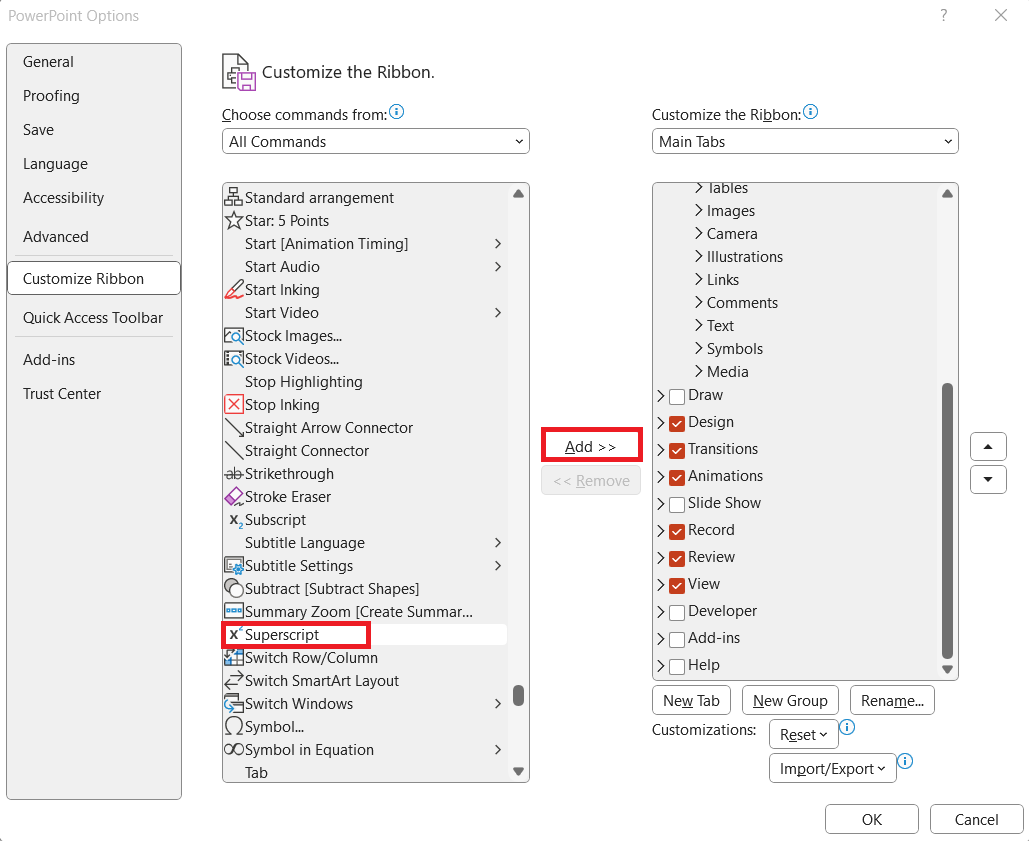Select the Switch SmartArt Layout icon
Image resolution: width=1029 pixels, height=841 pixels.
click(234, 680)
